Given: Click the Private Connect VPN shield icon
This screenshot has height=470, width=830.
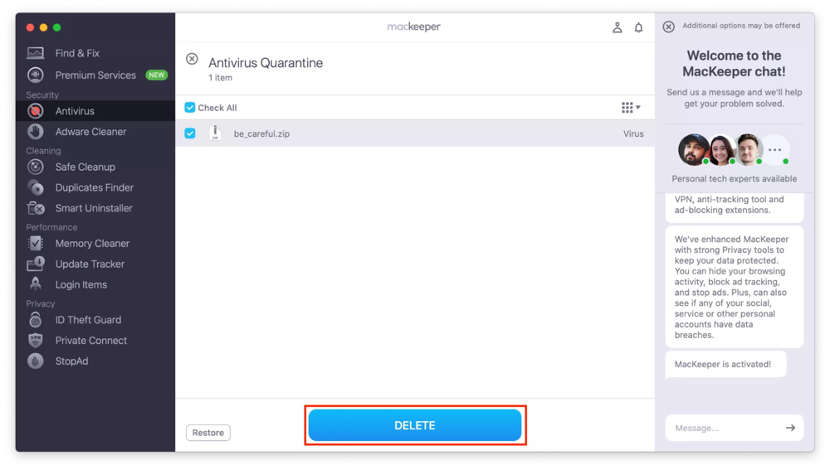Looking at the screenshot, I should (x=35, y=340).
